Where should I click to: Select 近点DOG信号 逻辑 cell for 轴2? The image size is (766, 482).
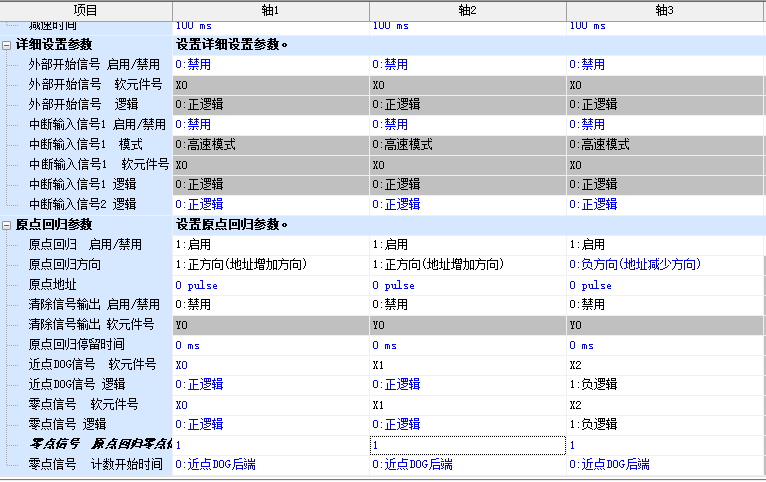(468, 385)
